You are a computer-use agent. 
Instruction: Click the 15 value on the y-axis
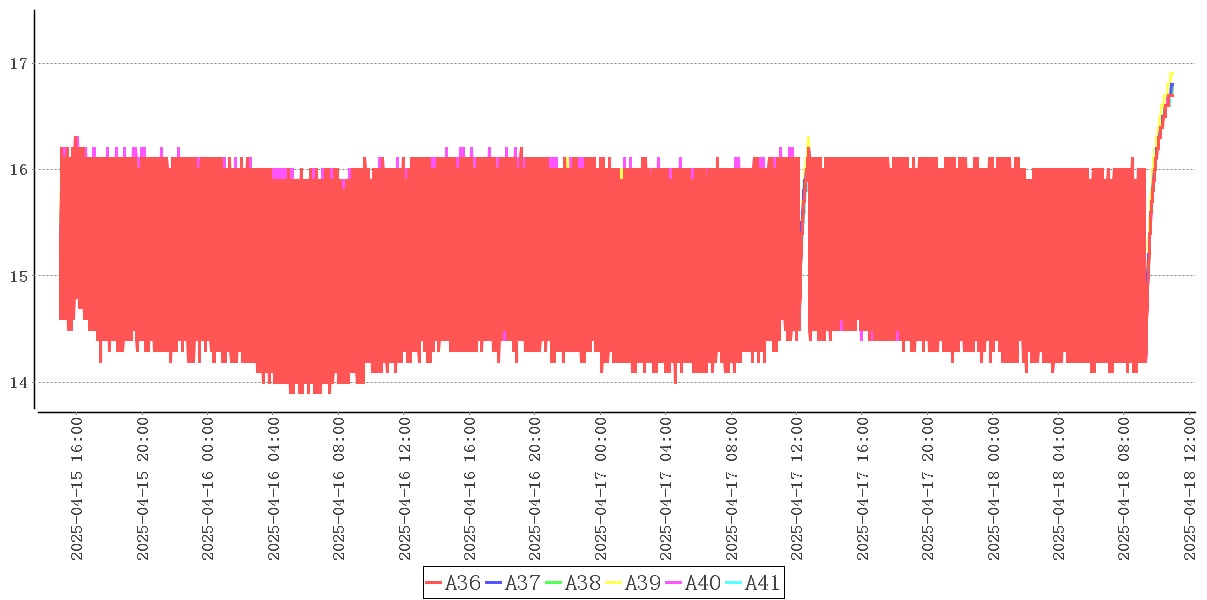[x=17, y=276]
